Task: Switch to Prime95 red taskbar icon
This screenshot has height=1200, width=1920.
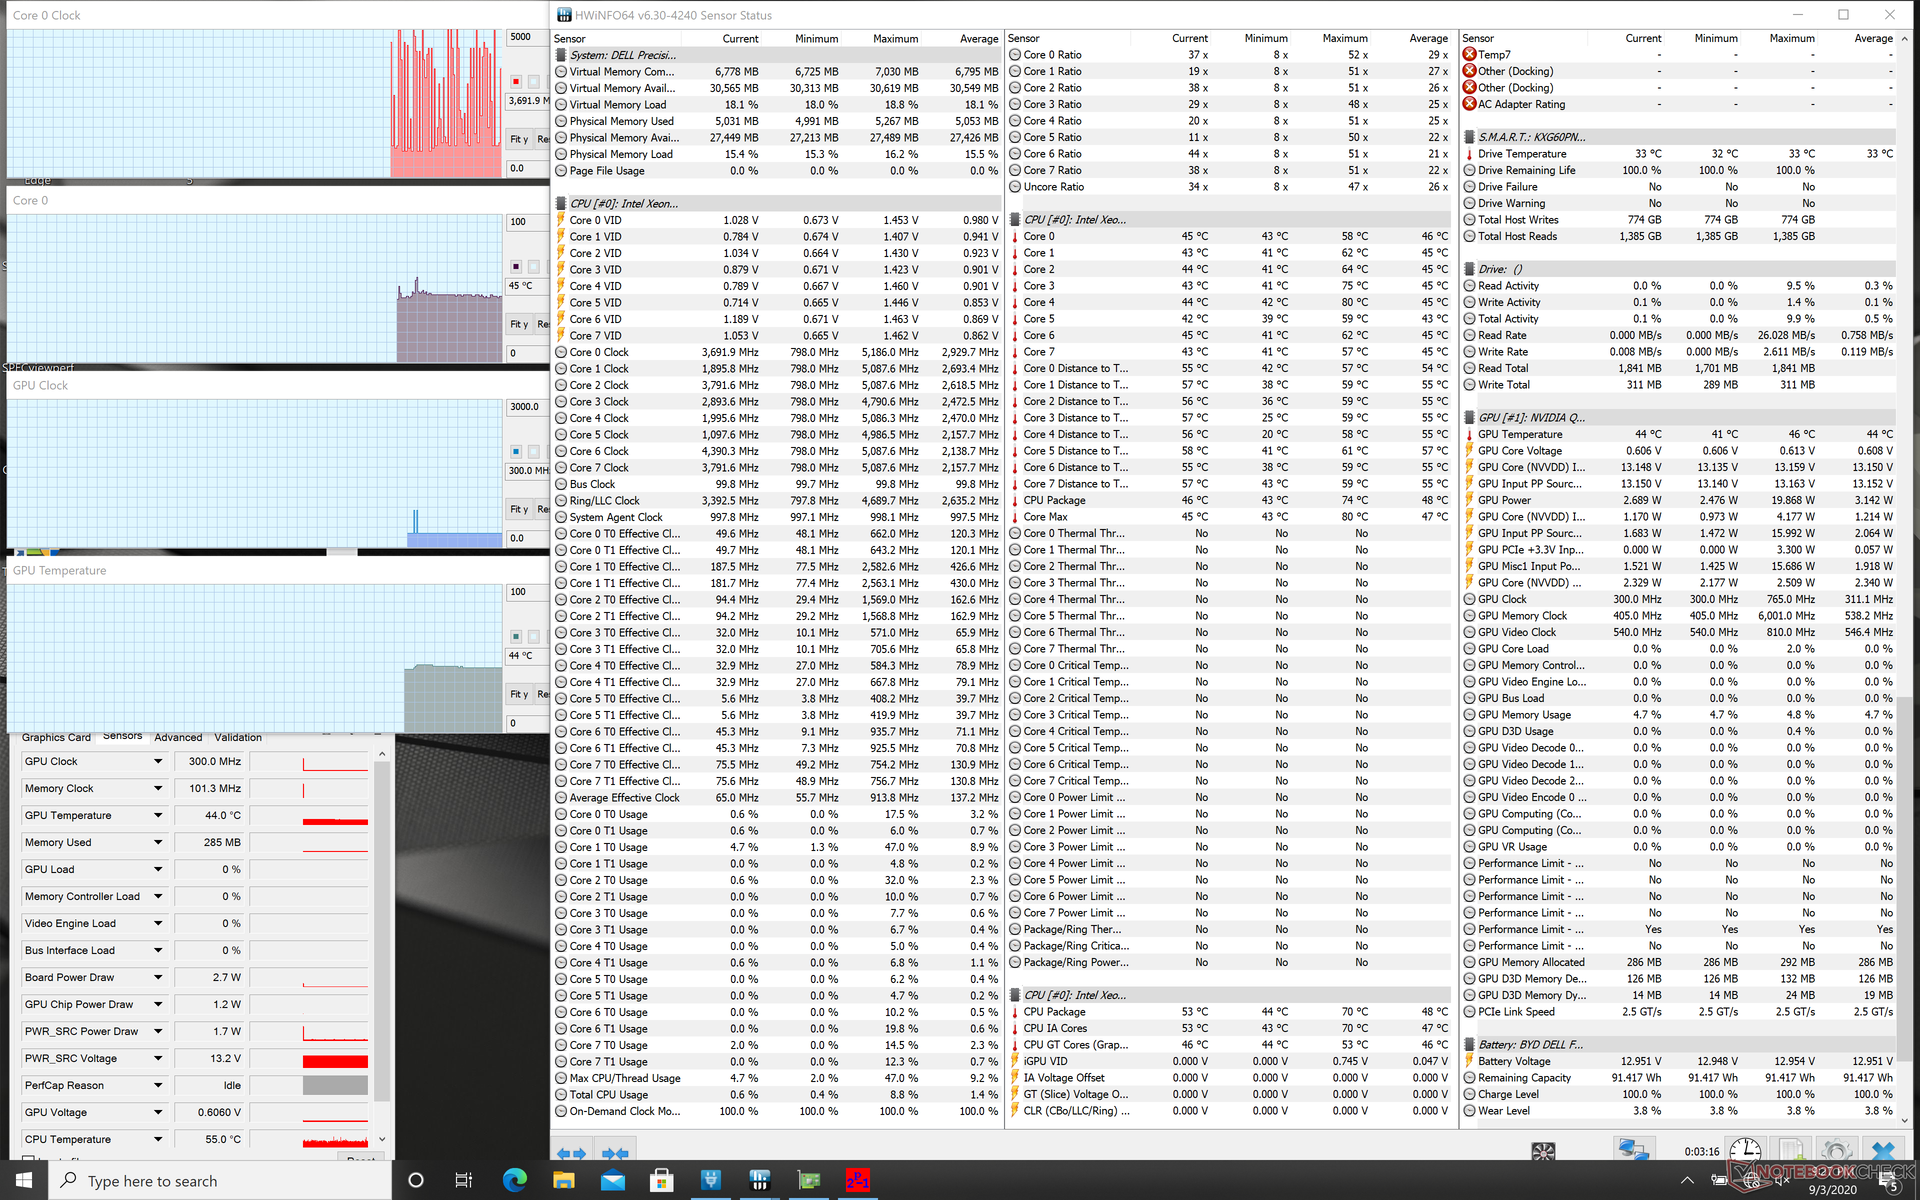Action: click(858, 1180)
